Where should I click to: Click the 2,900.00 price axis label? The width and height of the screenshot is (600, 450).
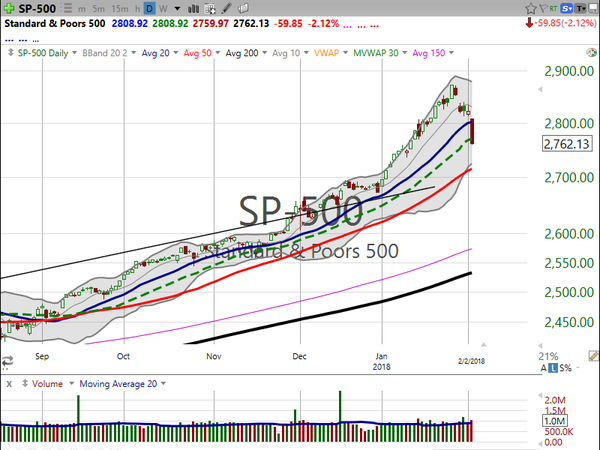[569, 71]
